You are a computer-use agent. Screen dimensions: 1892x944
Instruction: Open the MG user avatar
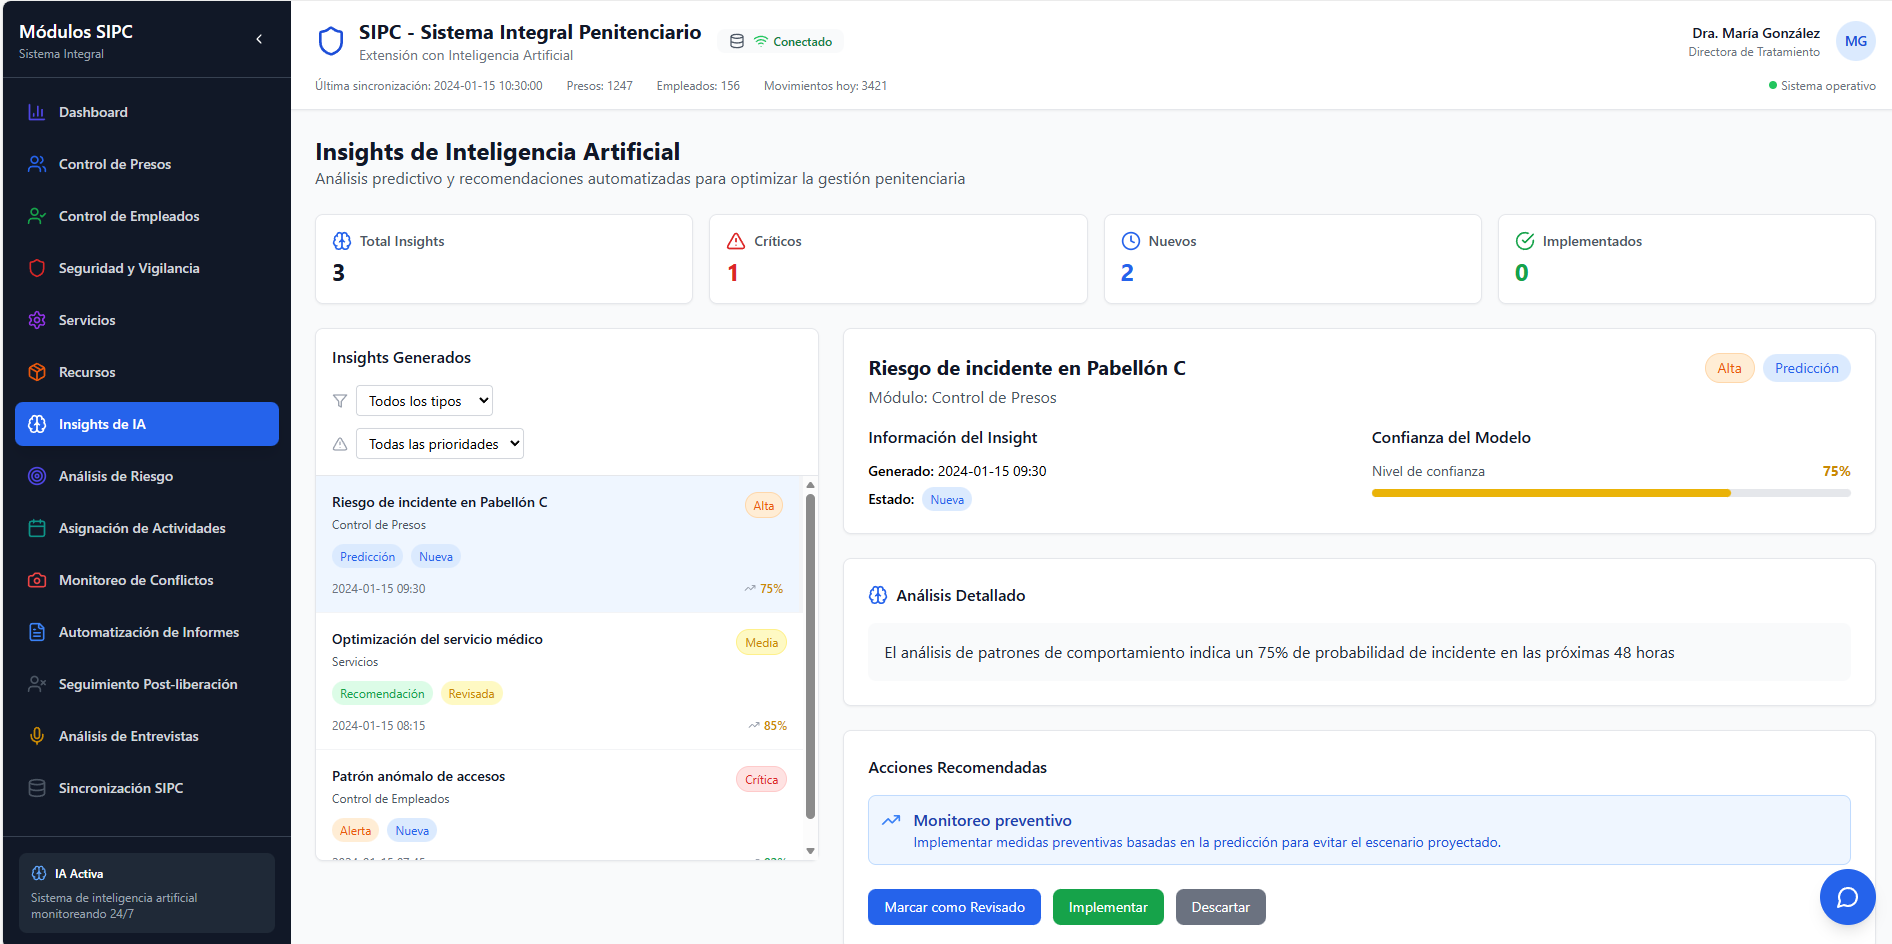pyautogui.click(x=1856, y=41)
